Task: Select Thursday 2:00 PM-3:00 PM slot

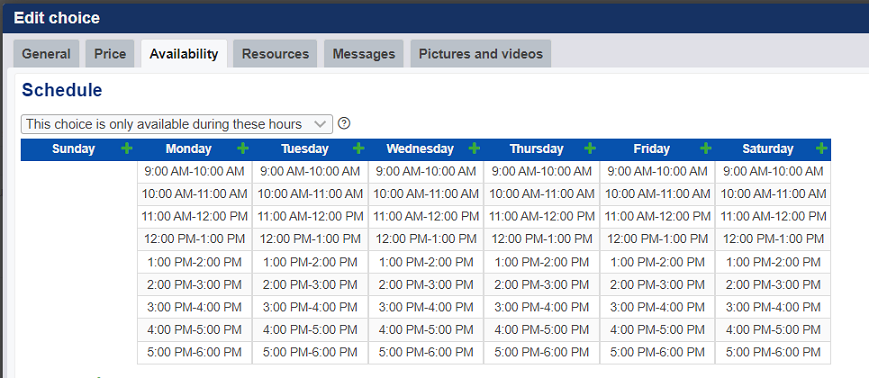Action: (x=541, y=285)
